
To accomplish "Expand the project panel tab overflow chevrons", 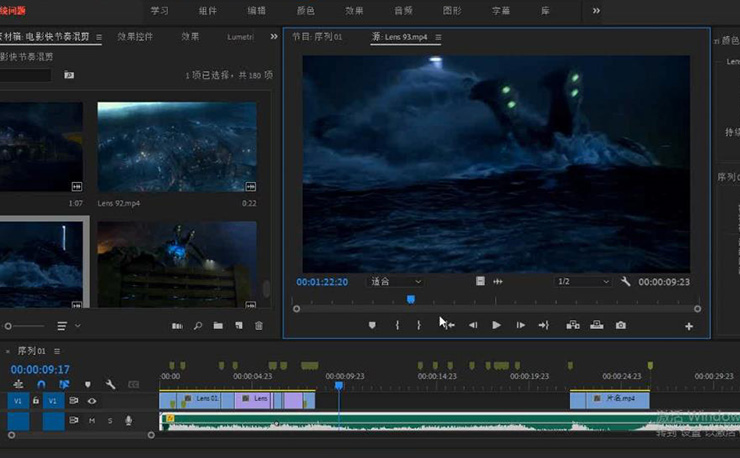I will (x=274, y=36).
